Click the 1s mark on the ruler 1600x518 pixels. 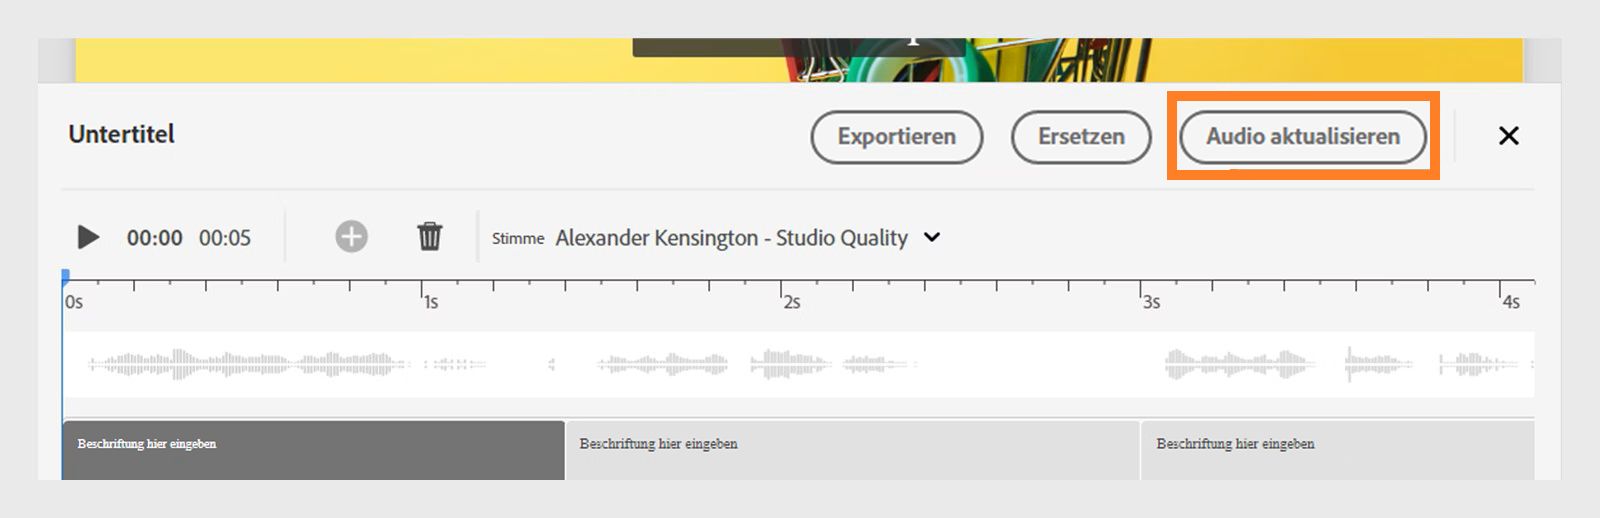422,290
